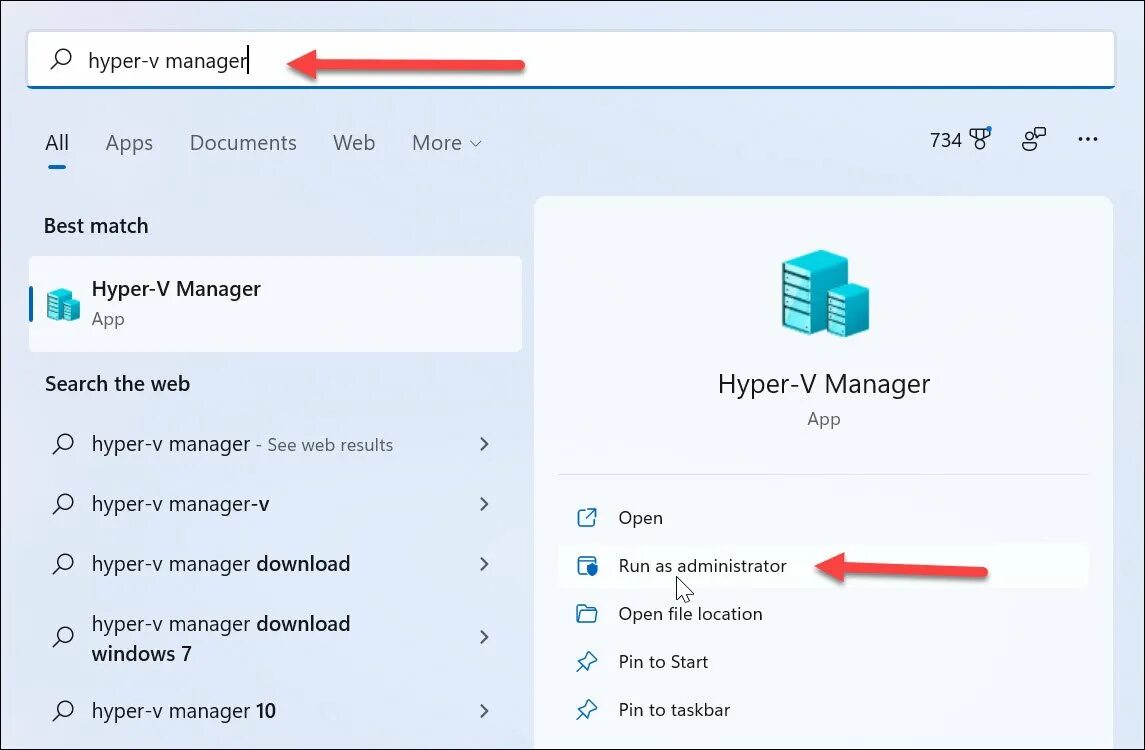Expand arrow for hyper-v manager download windows 7
The width and height of the screenshot is (1145, 750).
pos(483,637)
